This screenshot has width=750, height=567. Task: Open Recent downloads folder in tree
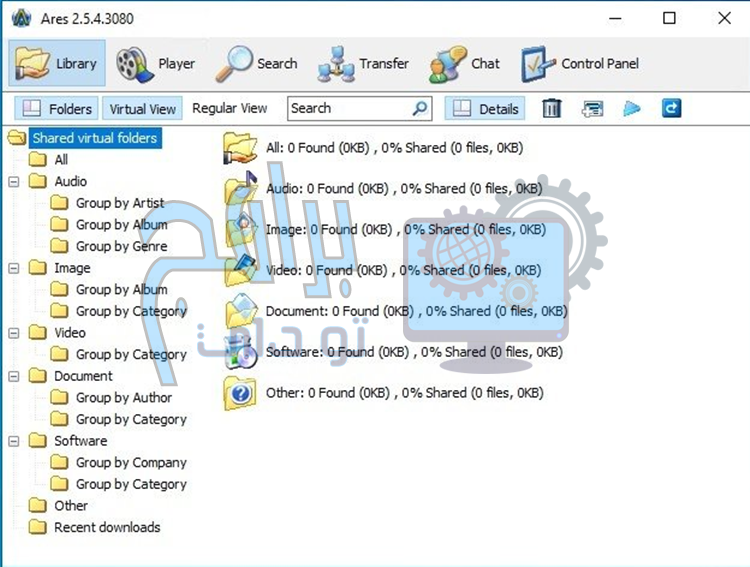[x=106, y=528]
